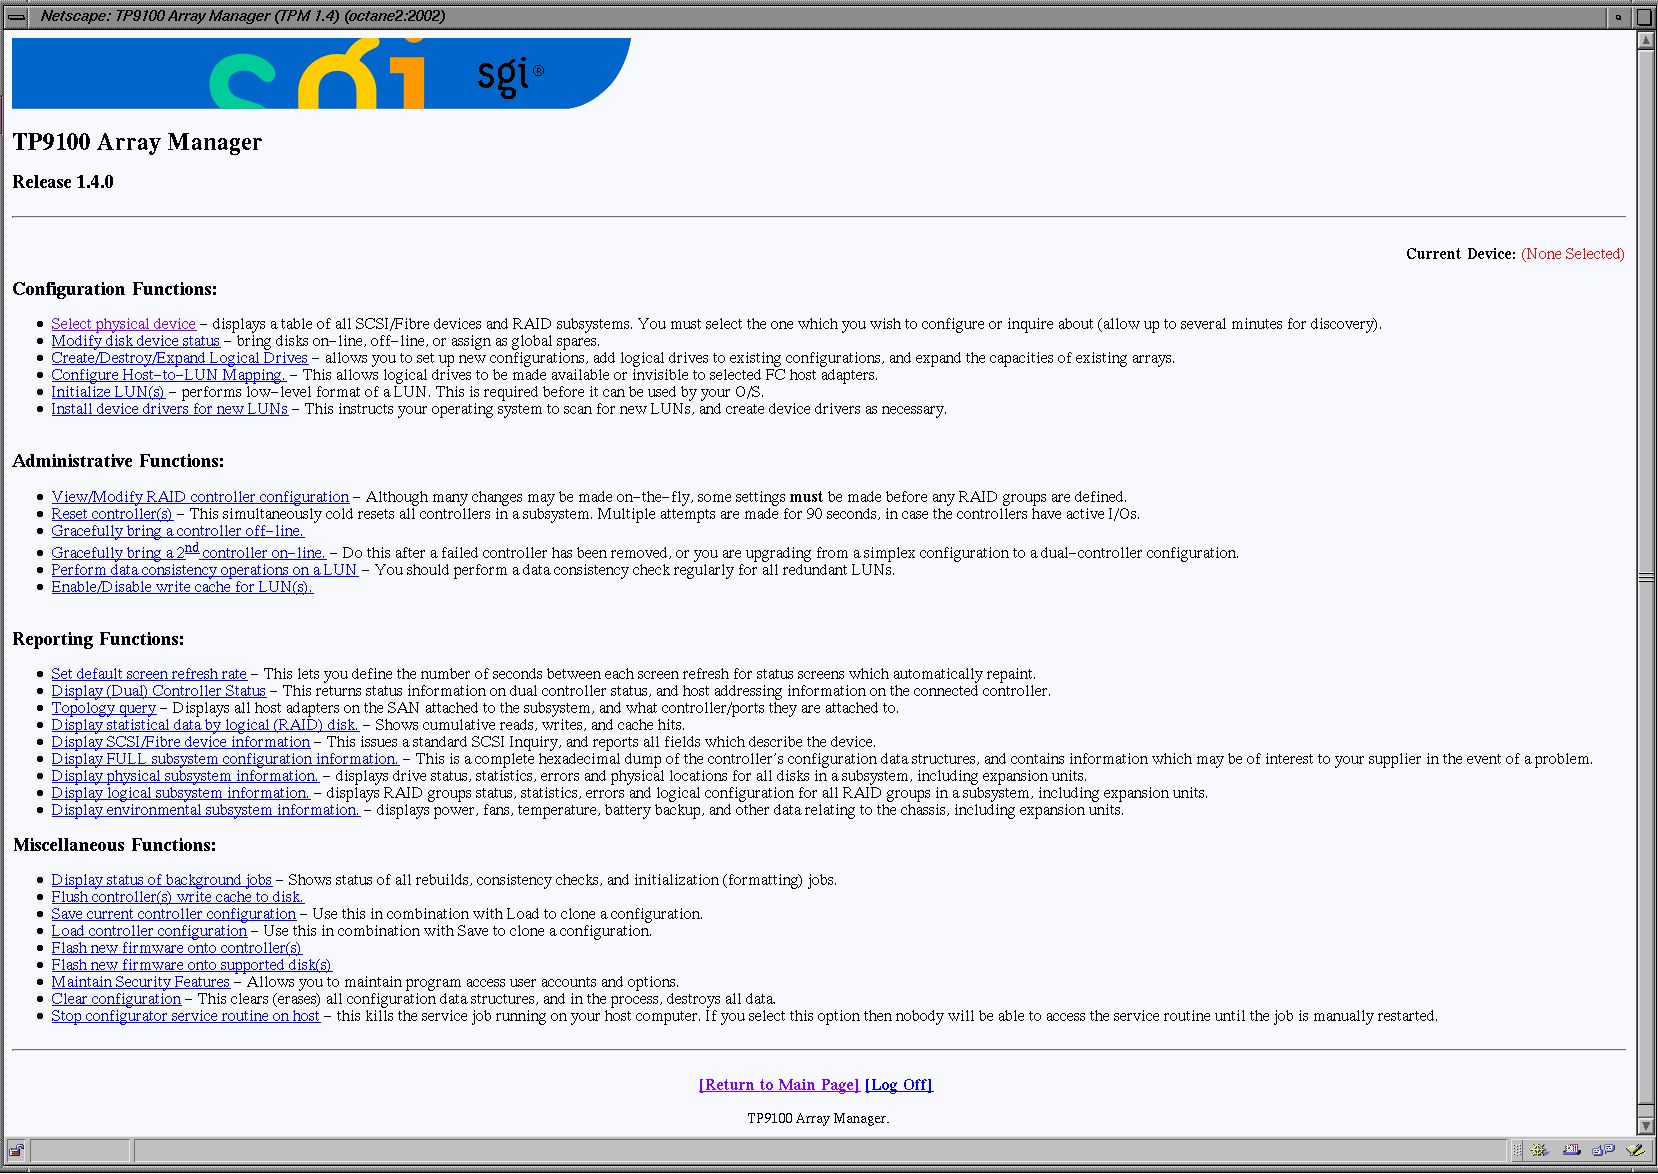
Task: Open Select physical device link
Action: pos(123,324)
